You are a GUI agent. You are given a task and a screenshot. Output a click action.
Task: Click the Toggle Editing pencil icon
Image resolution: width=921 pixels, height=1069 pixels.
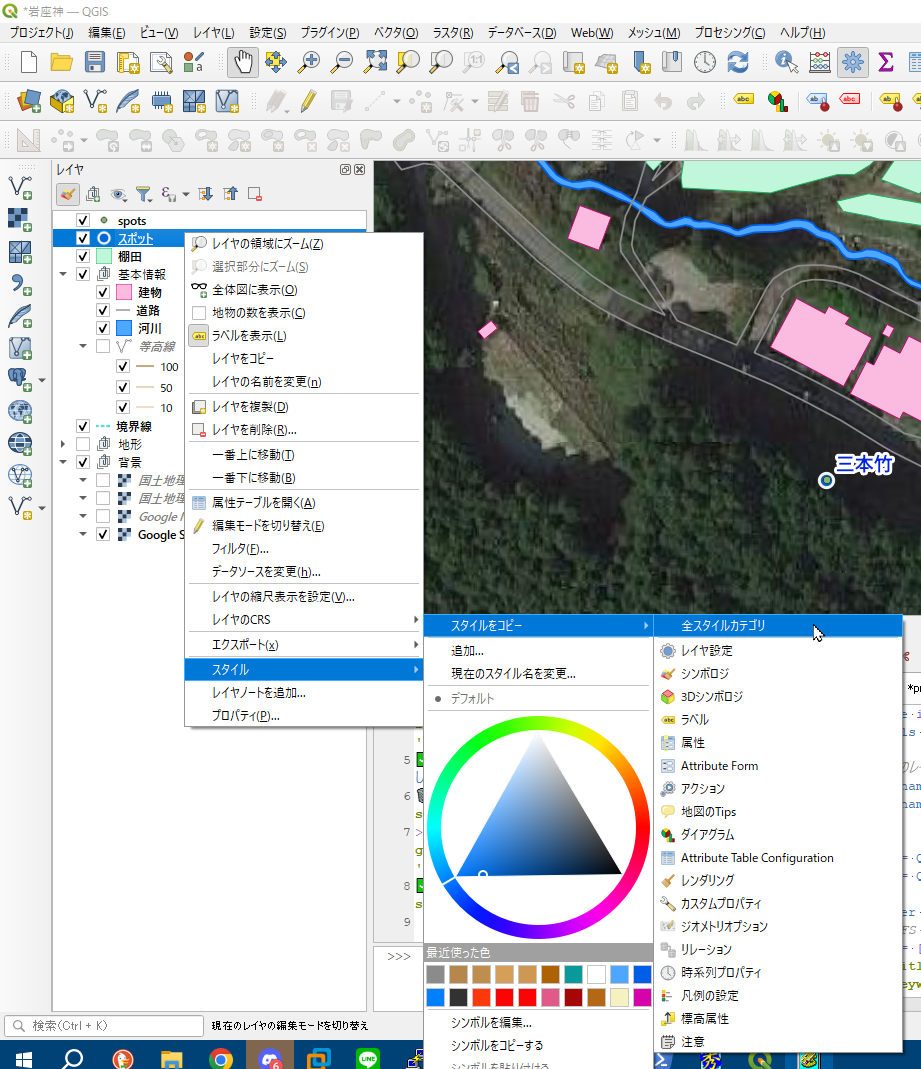(x=309, y=102)
